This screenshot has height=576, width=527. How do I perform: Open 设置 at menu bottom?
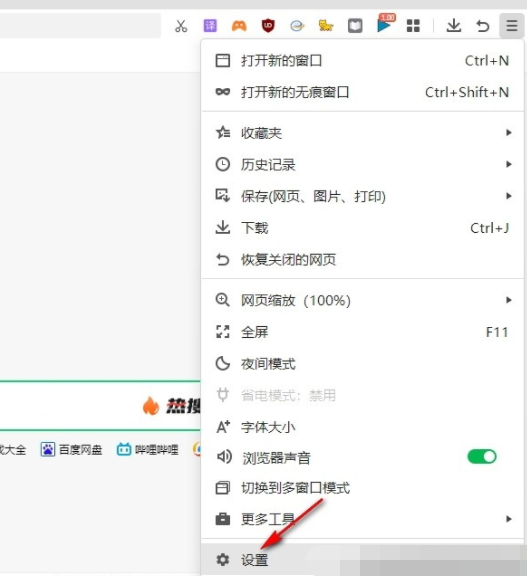click(x=362, y=559)
